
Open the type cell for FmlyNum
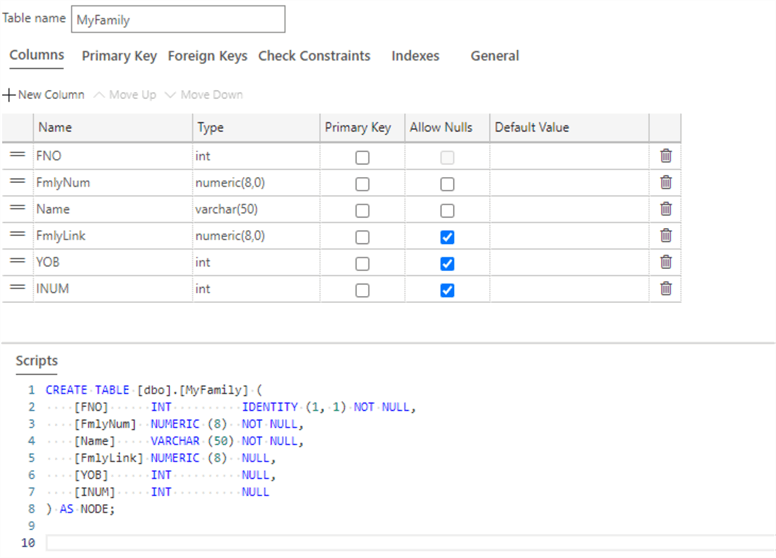pos(255,183)
